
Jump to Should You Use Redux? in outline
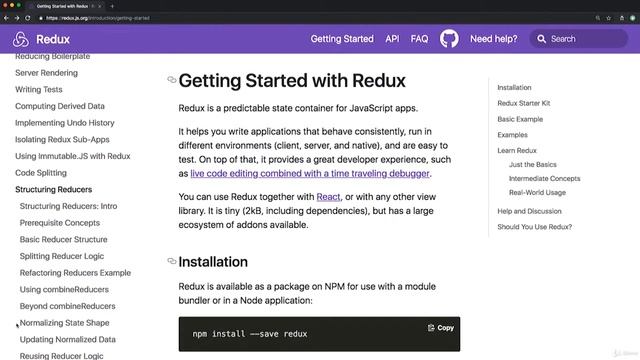click(x=534, y=227)
